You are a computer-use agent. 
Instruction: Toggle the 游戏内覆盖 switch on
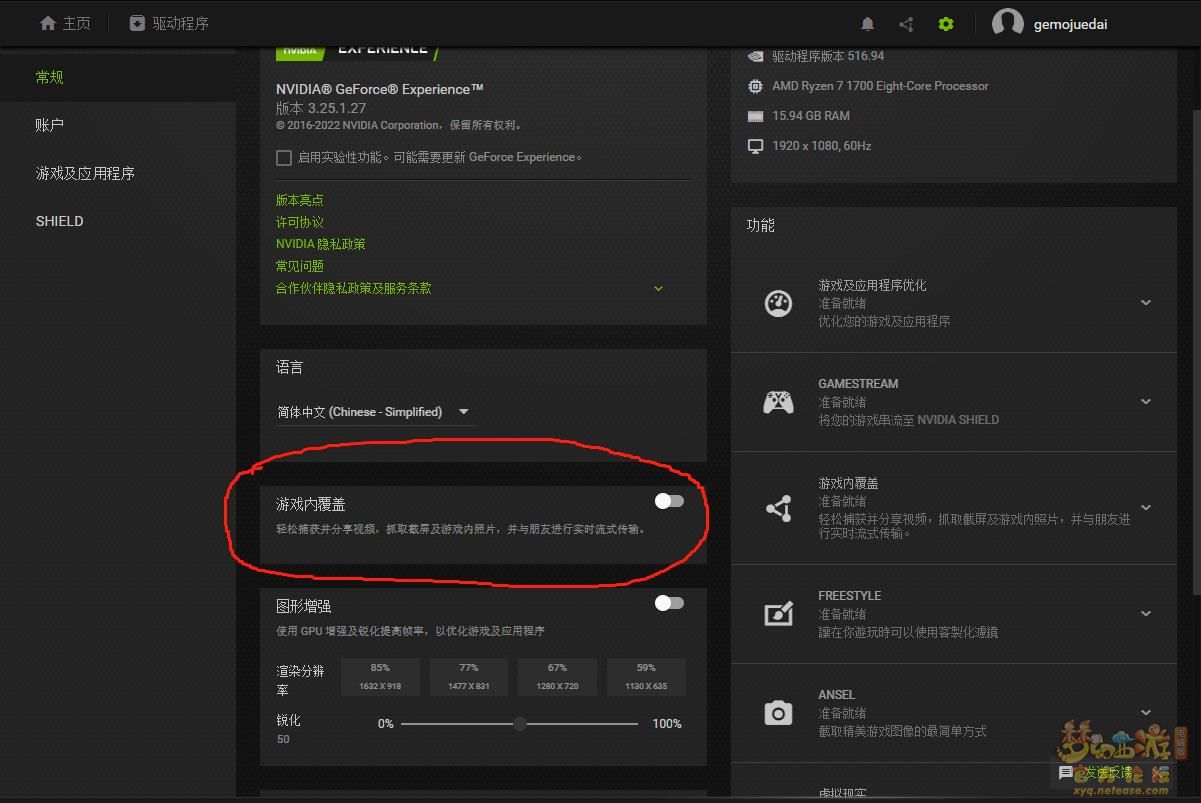[x=669, y=501]
